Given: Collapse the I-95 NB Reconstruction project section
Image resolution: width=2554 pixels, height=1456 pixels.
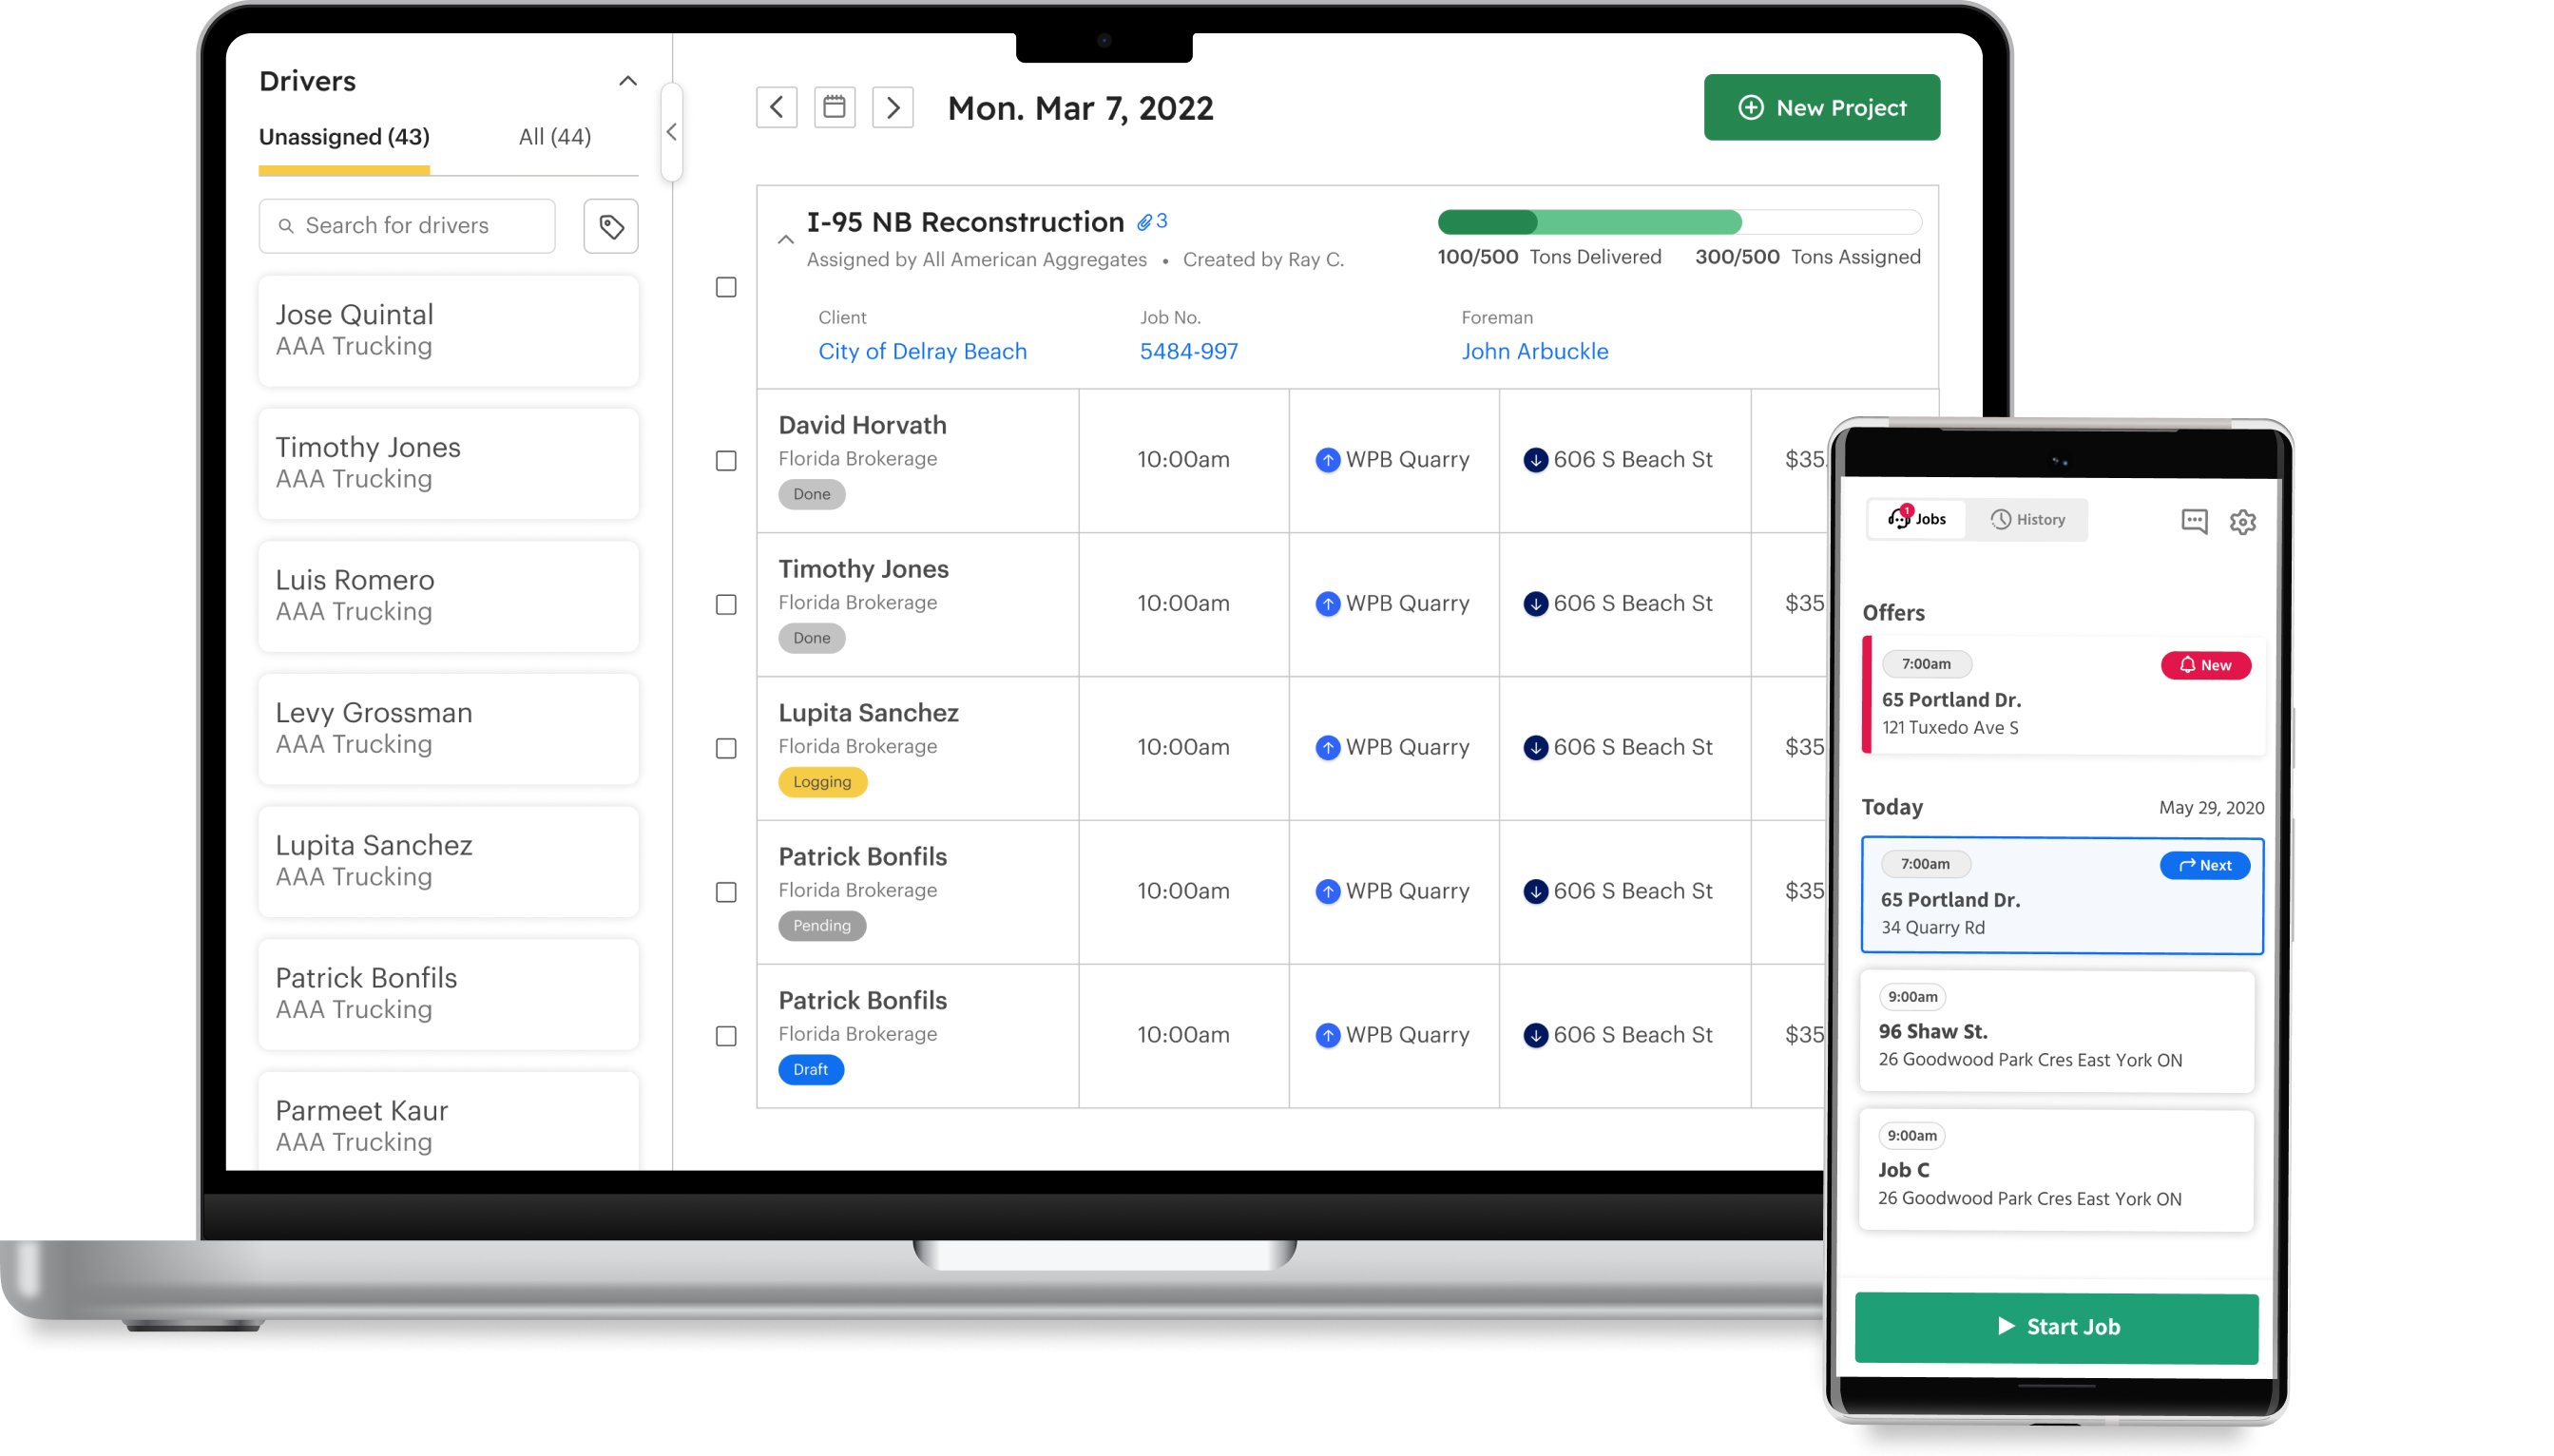Looking at the screenshot, I should 785,240.
